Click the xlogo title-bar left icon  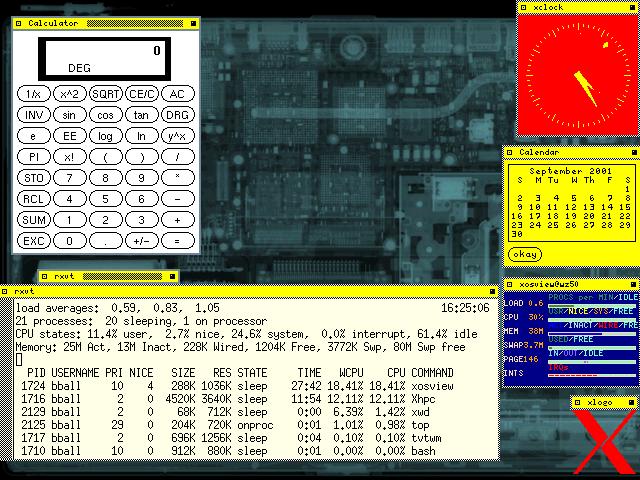tap(577, 402)
